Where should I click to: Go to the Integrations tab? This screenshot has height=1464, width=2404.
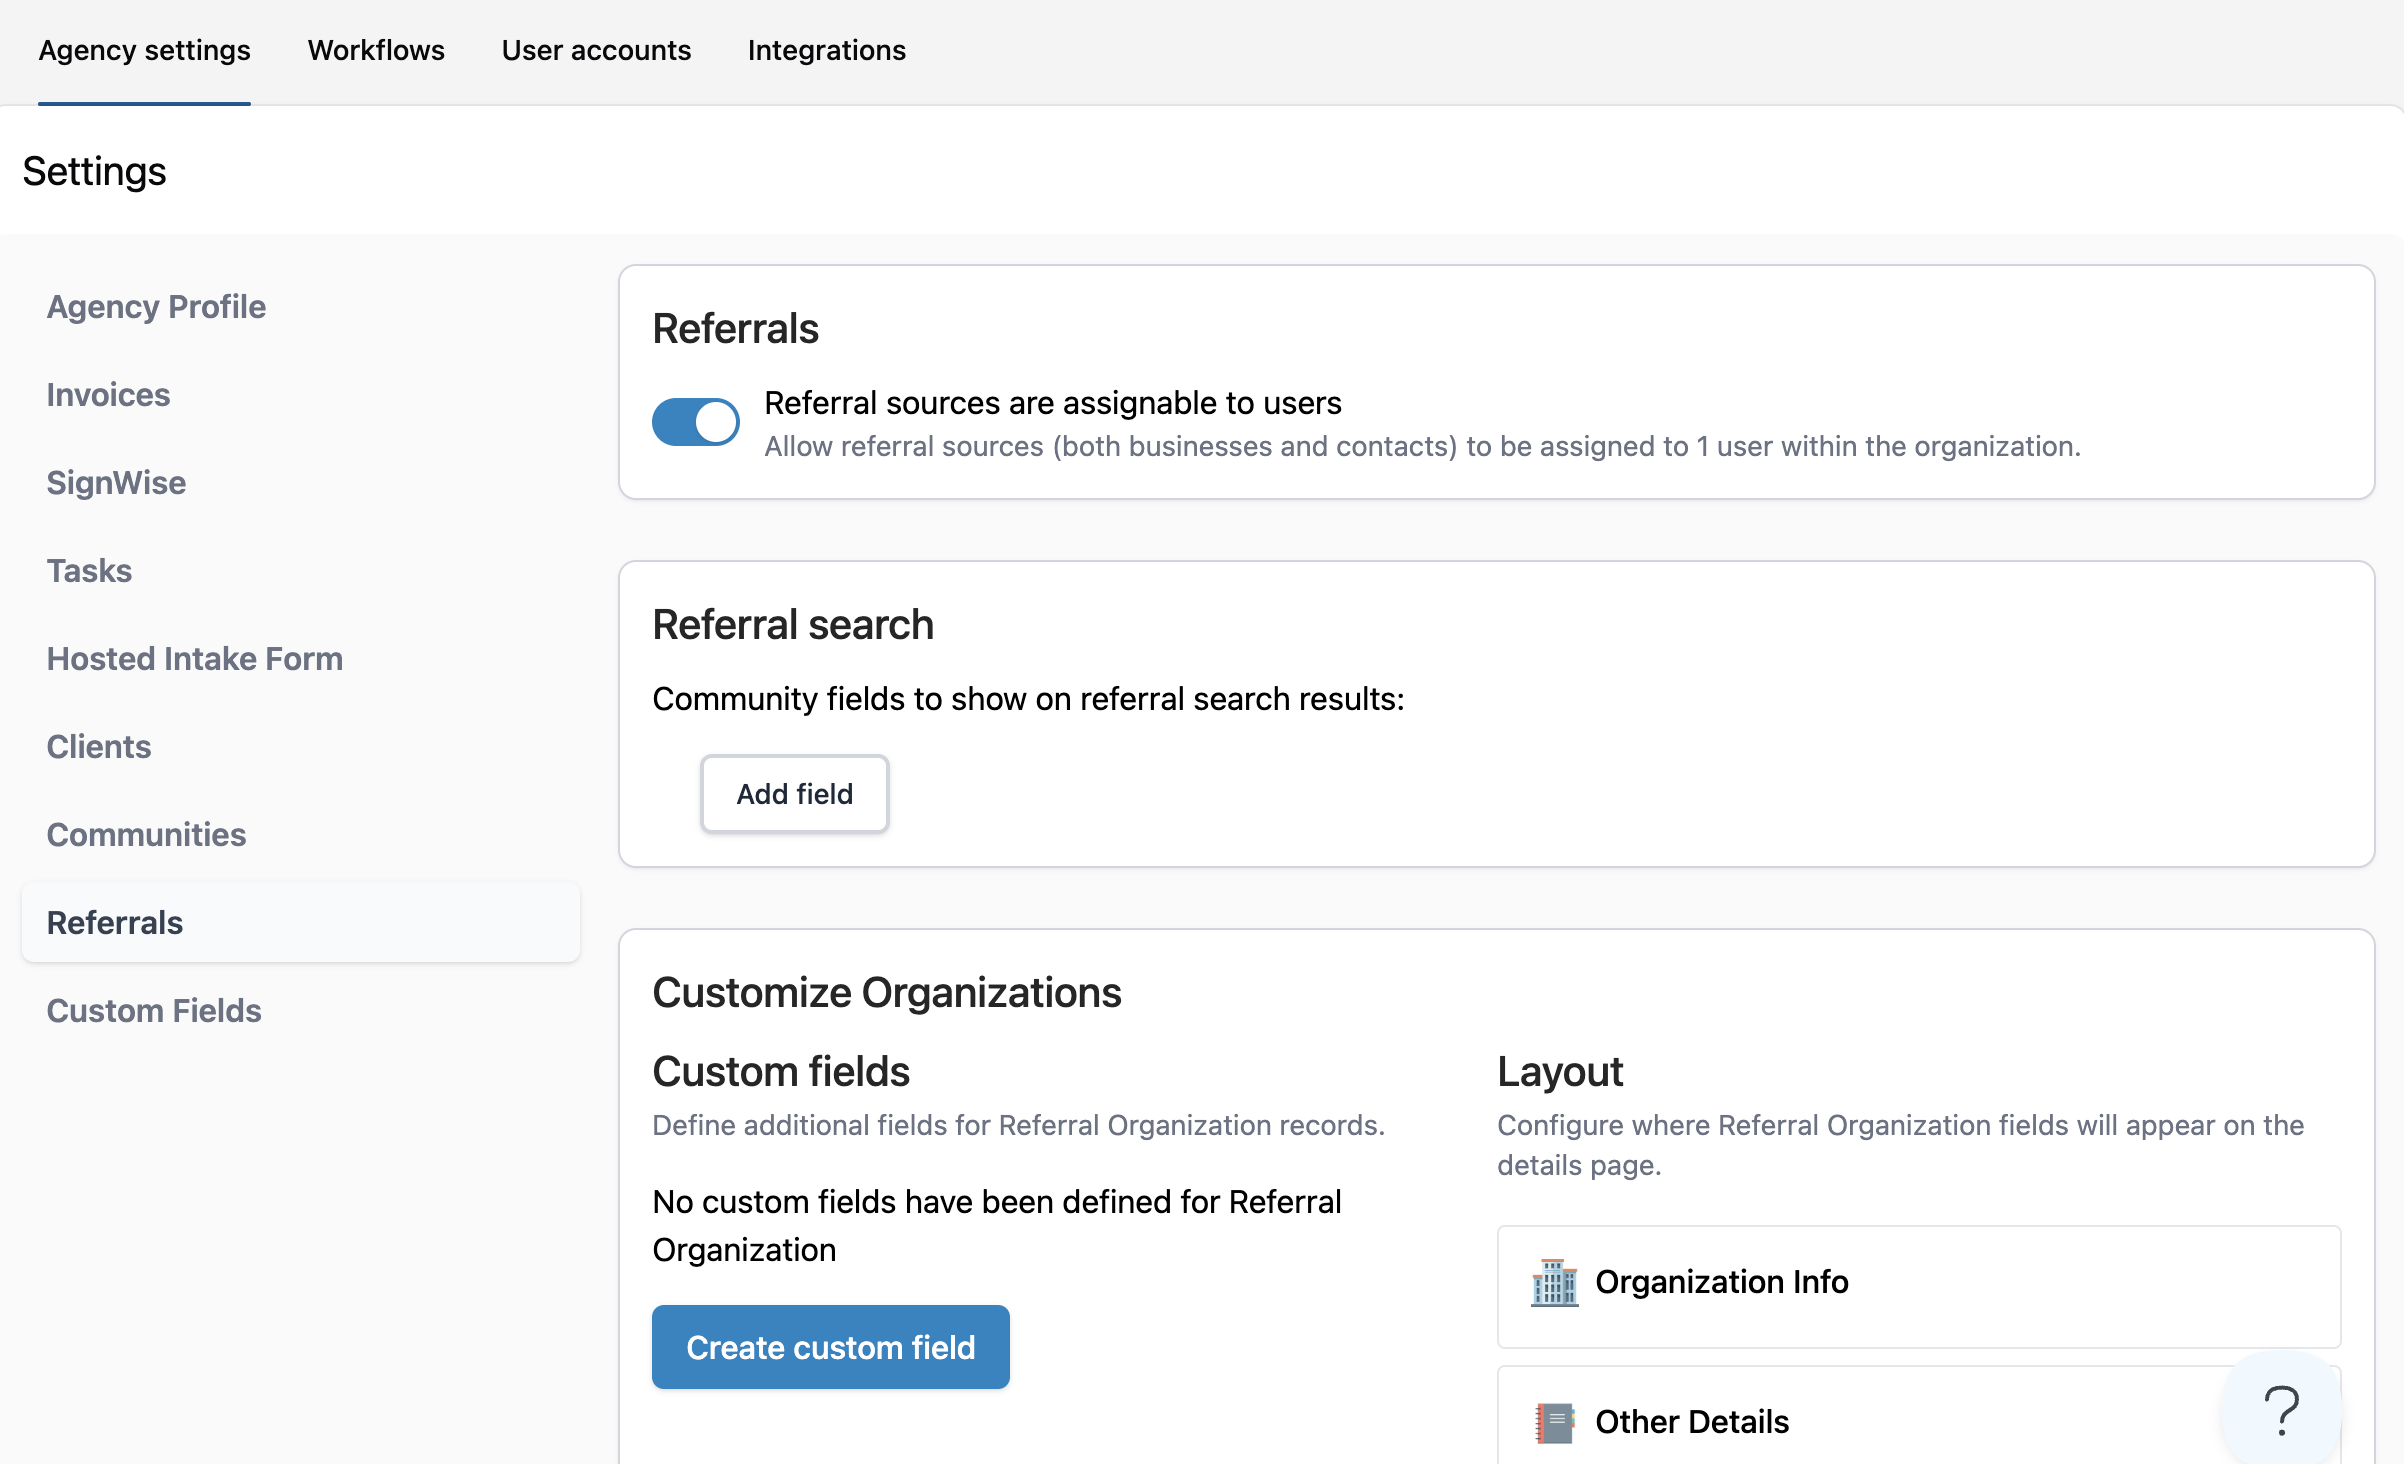pos(826,50)
